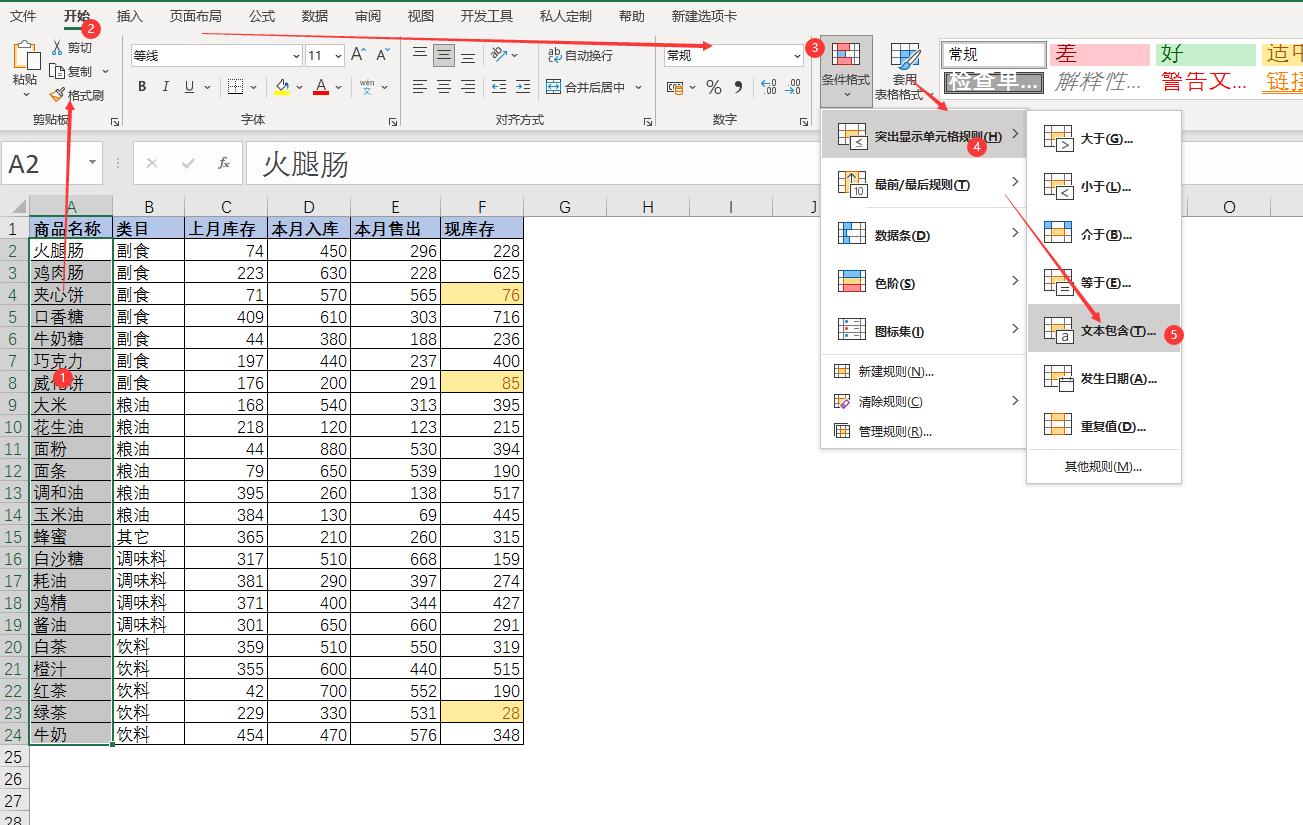
Task: Apply the yellow fill color bucket
Action: click(x=283, y=87)
